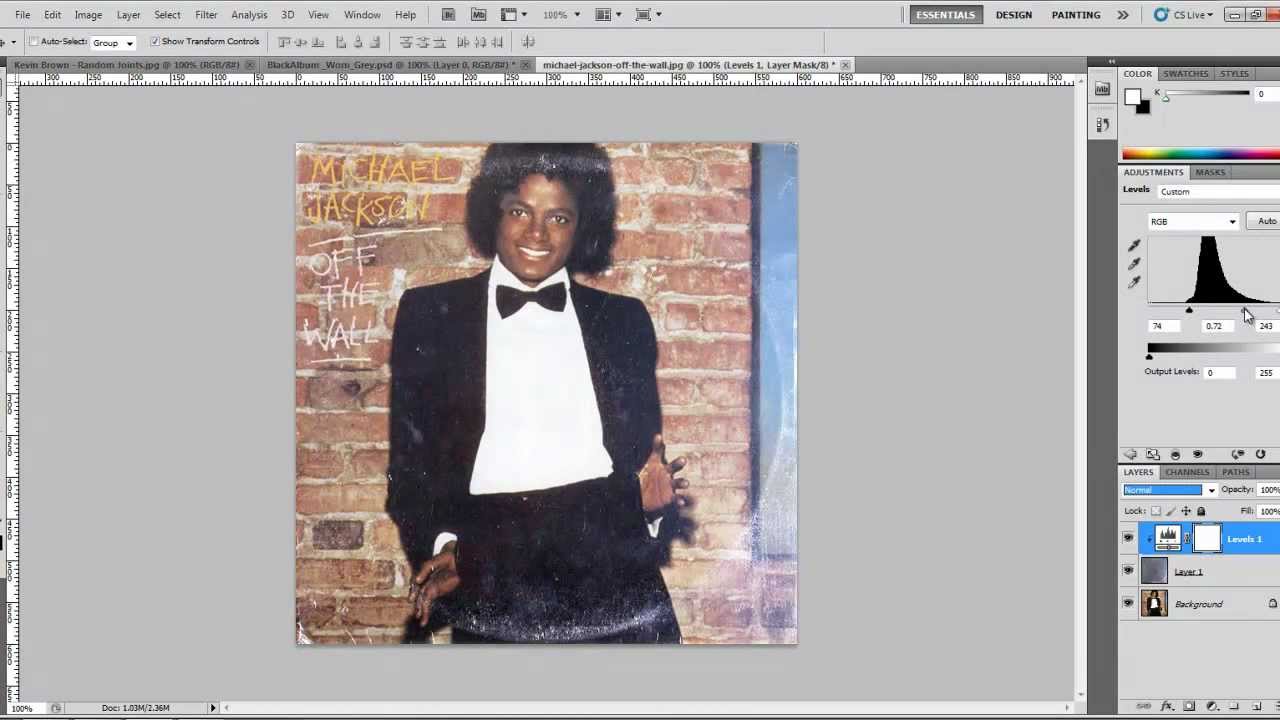Open the Normal blend mode dropdown

[1169, 490]
